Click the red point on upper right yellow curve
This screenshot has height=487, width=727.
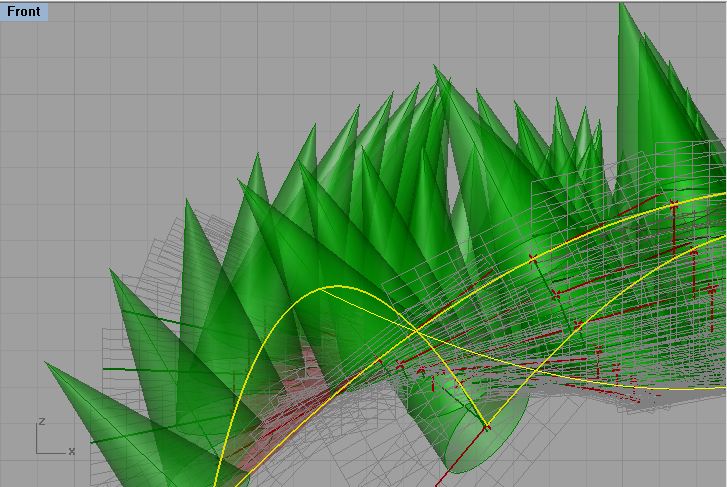pyautogui.click(x=674, y=205)
